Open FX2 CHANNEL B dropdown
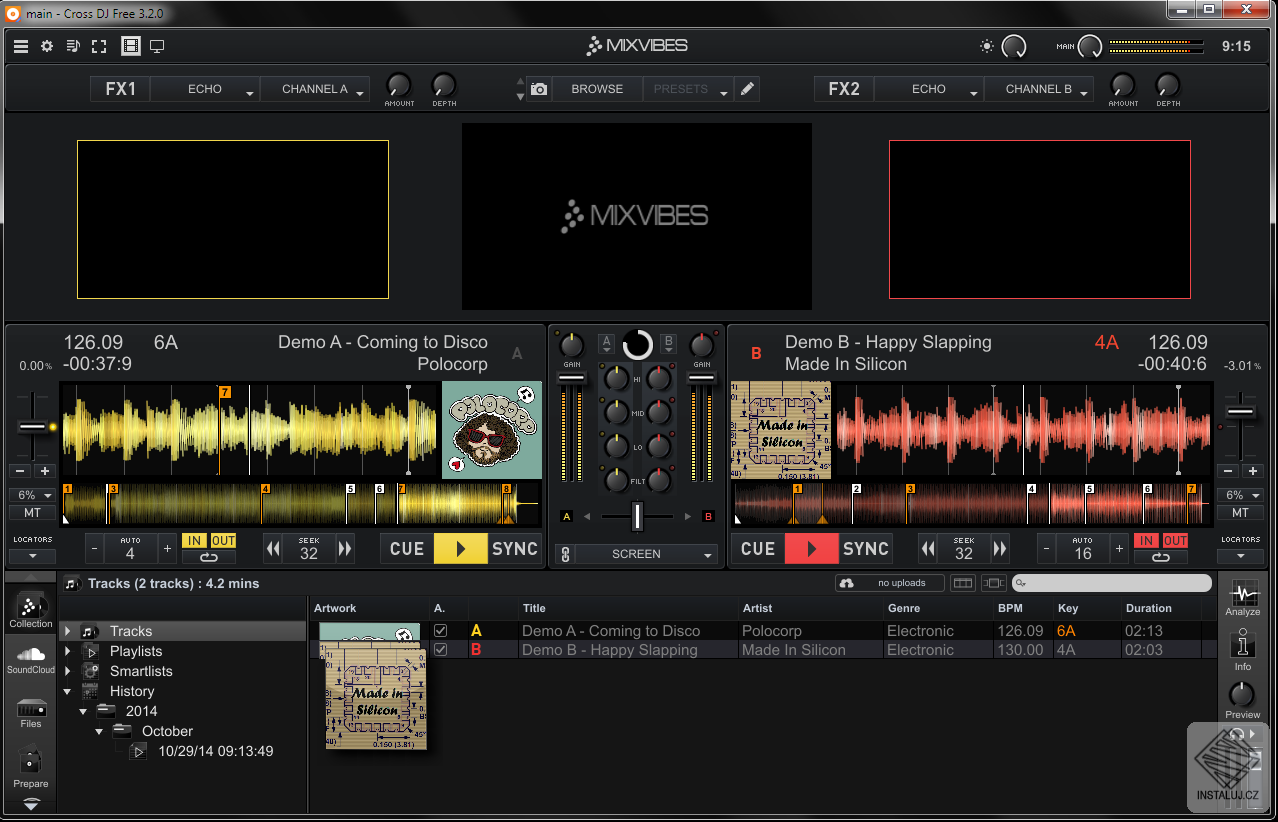This screenshot has height=822, width=1278. coord(1039,89)
